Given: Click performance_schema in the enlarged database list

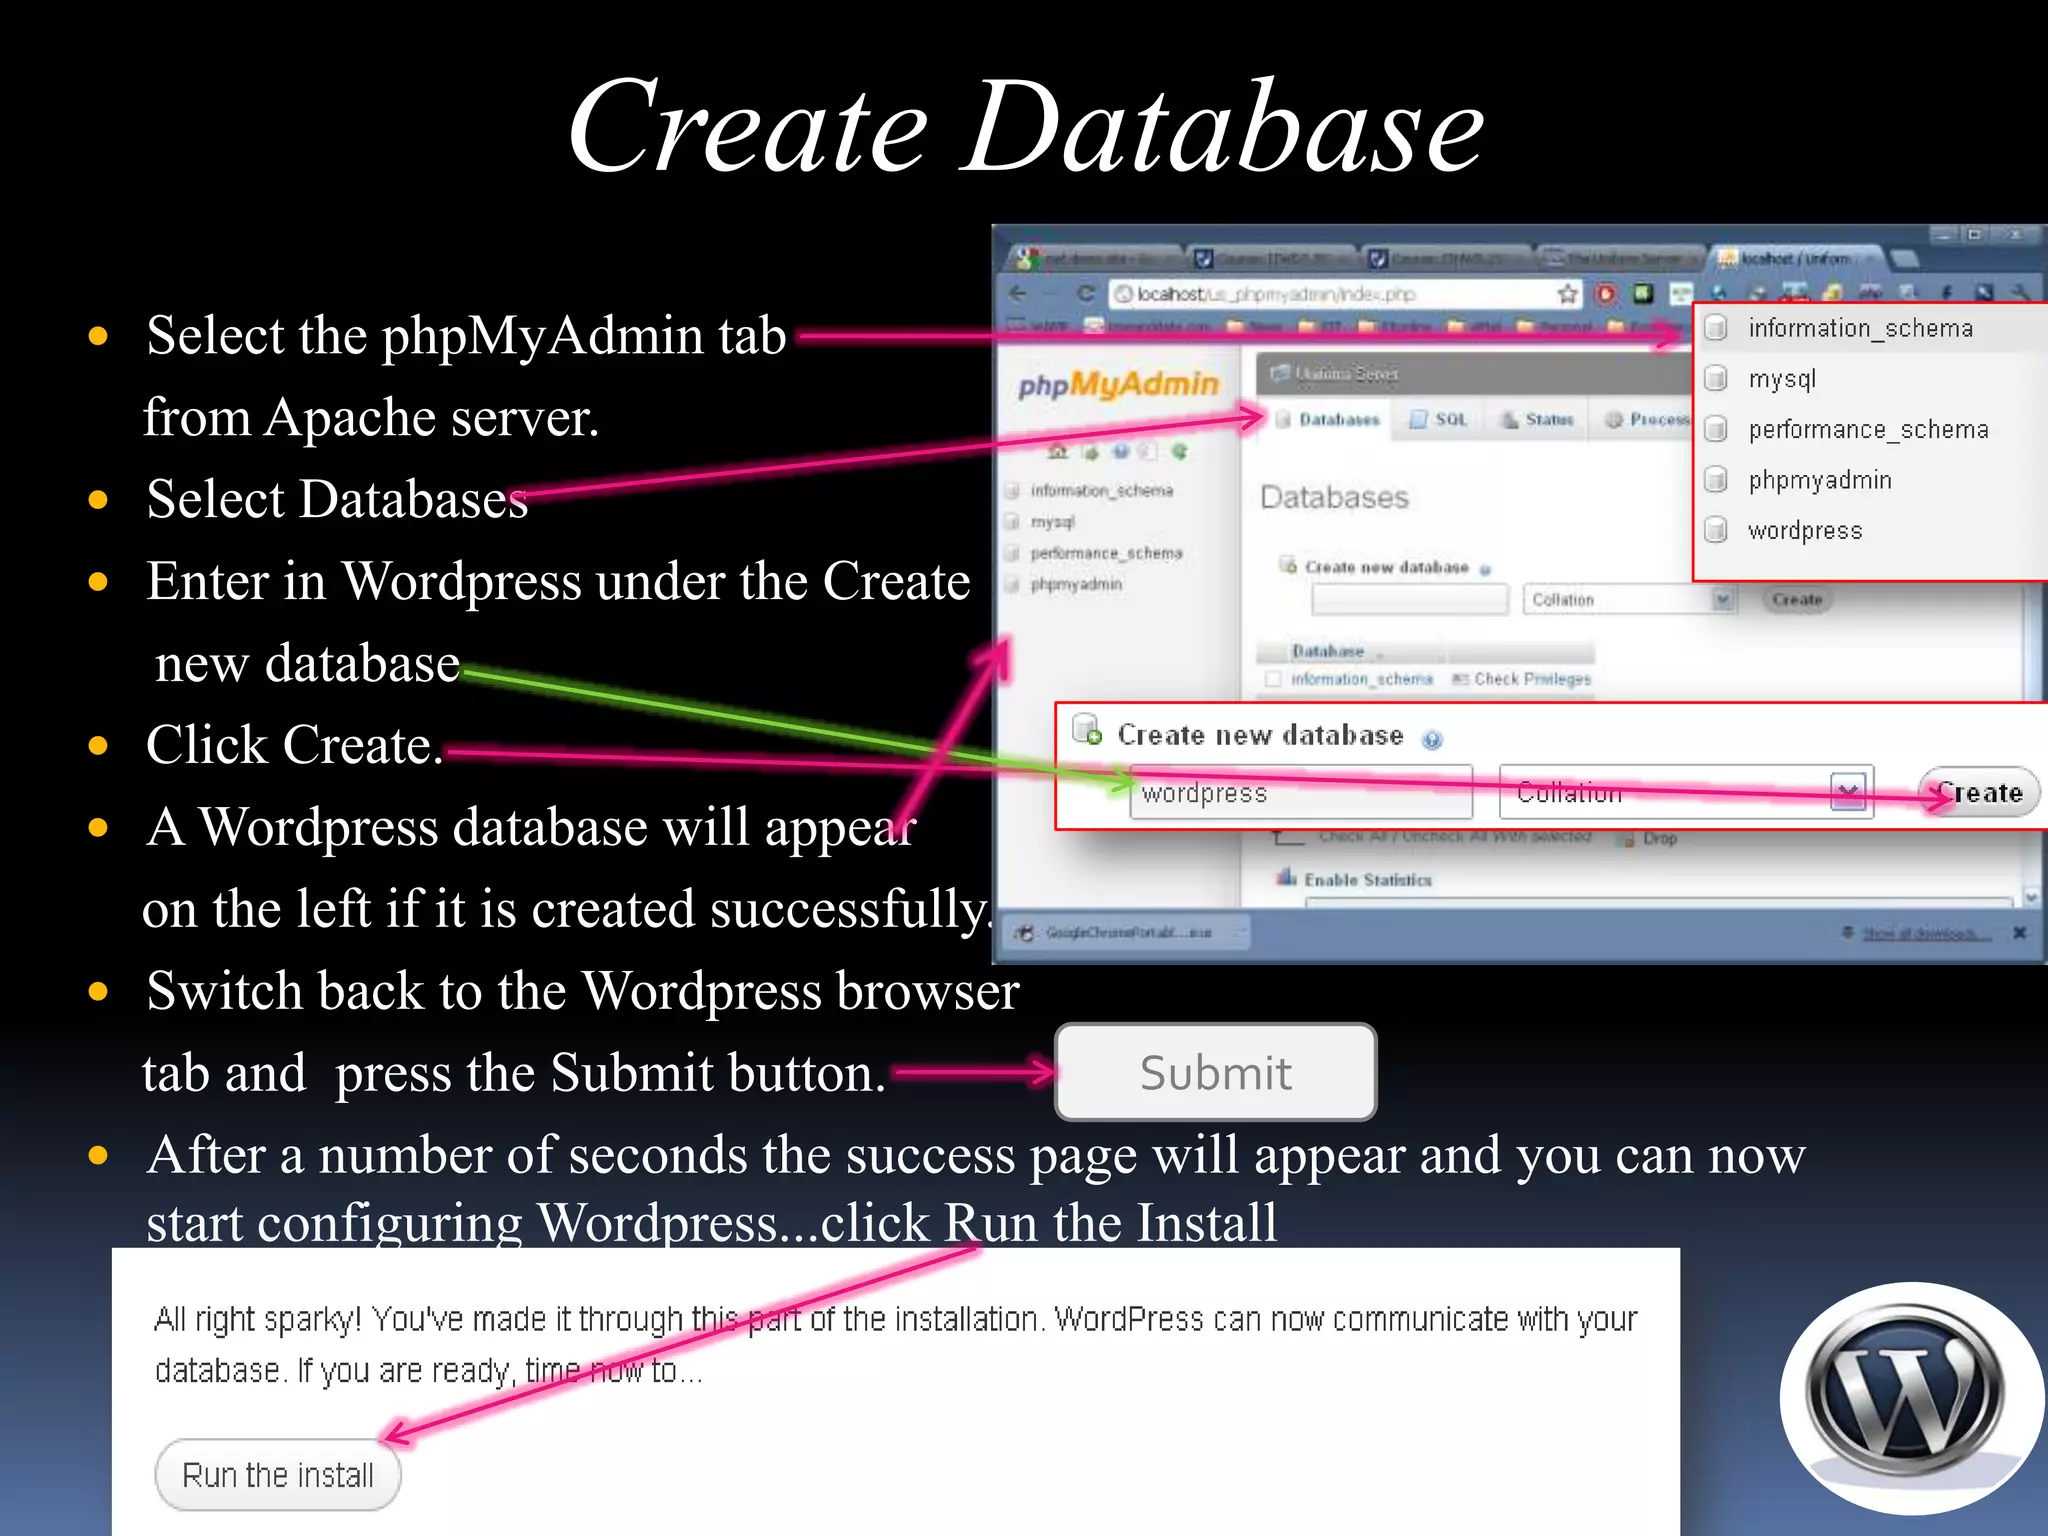Looking at the screenshot, I should (x=1868, y=429).
